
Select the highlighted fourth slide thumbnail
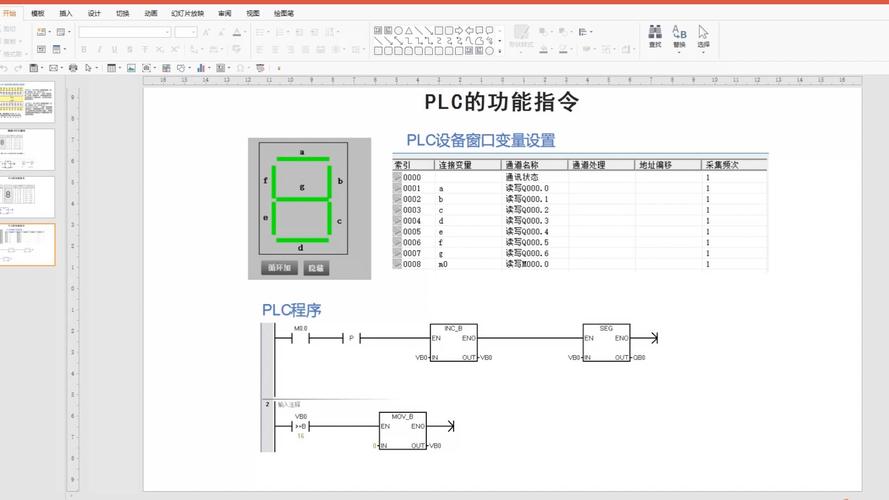(27, 244)
